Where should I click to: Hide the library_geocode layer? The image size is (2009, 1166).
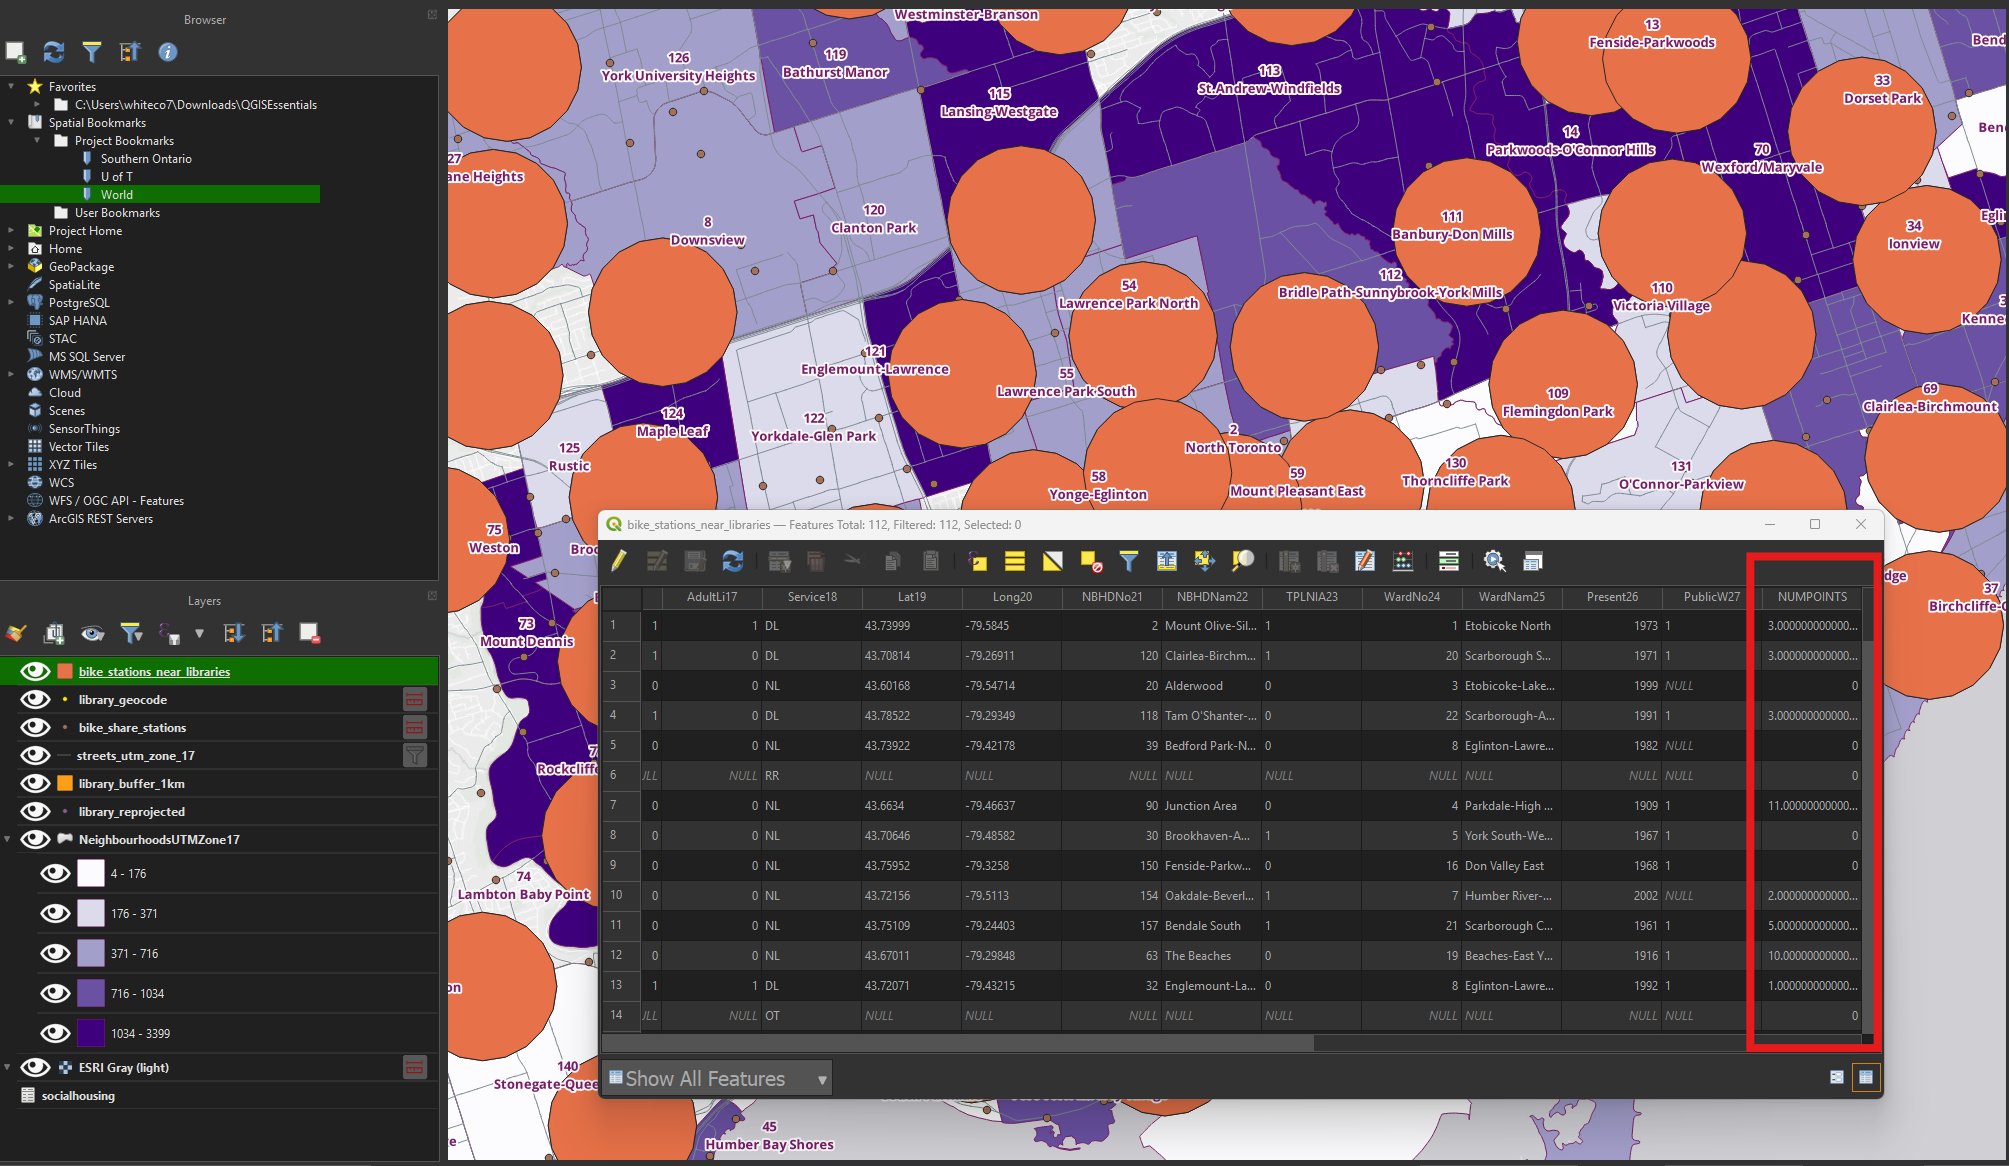pyautogui.click(x=35, y=699)
